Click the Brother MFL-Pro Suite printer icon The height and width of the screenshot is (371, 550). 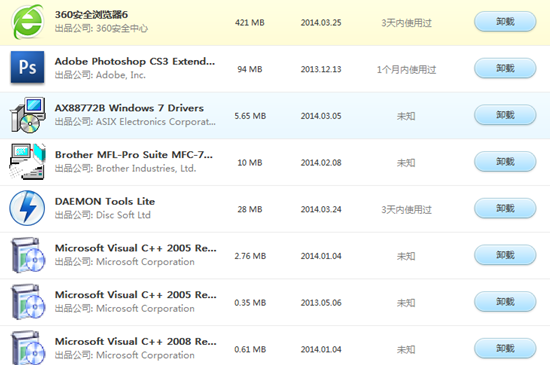(27, 162)
